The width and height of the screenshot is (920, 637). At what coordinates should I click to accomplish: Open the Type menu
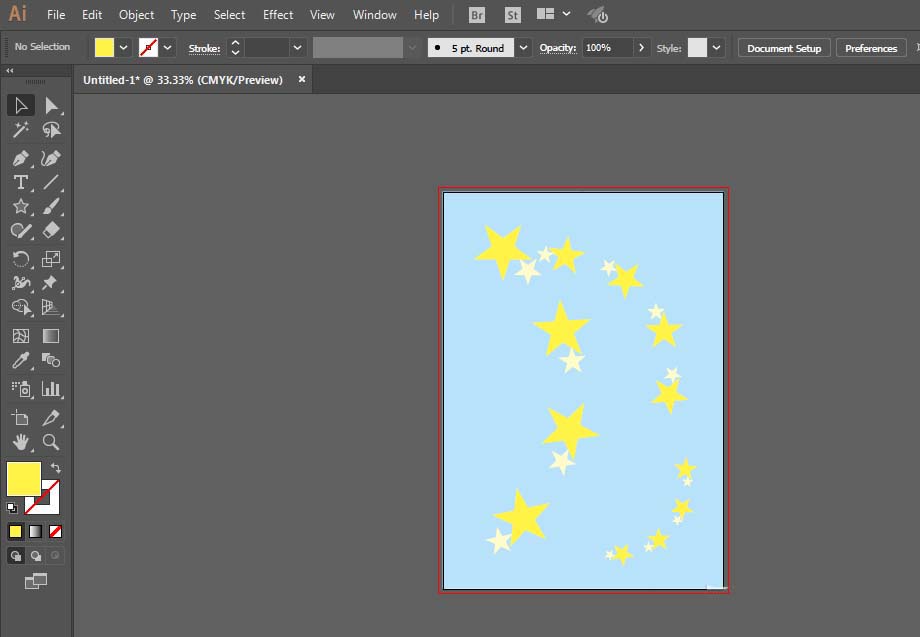pos(183,15)
